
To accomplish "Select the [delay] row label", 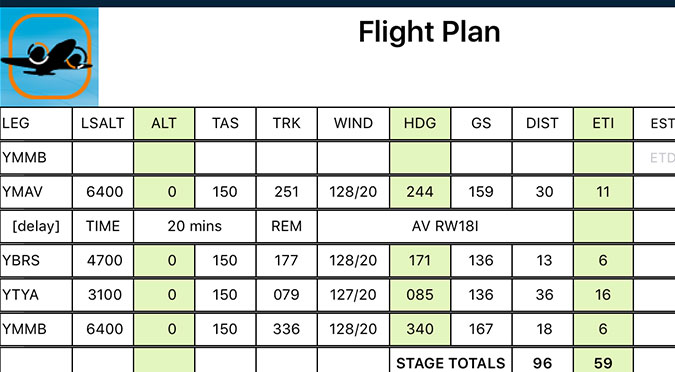I will click(36, 226).
